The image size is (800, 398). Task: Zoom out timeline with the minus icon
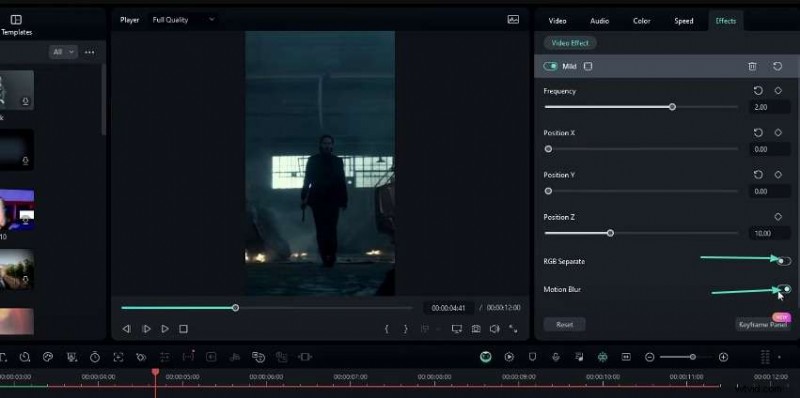[x=649, y=357]
